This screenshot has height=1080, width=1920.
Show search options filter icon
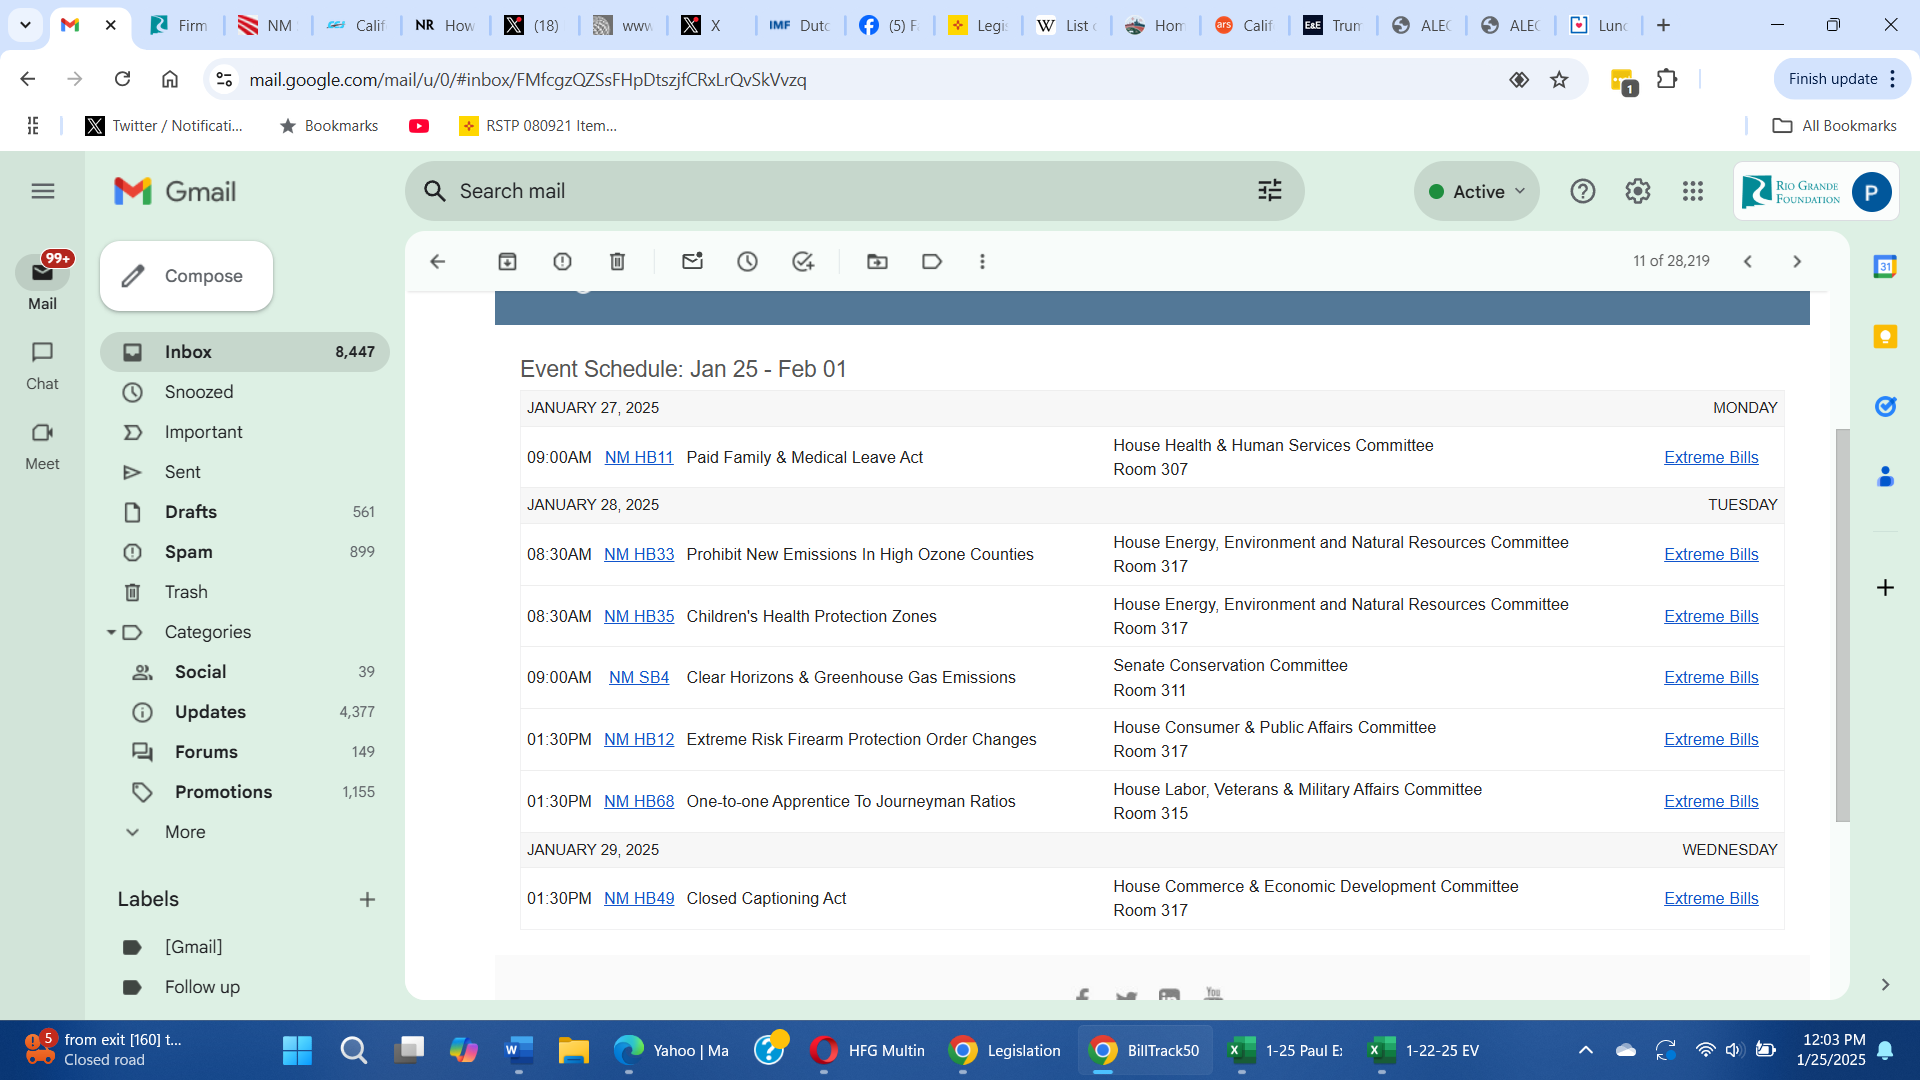pyautogui.click(x=1269, y=191)
